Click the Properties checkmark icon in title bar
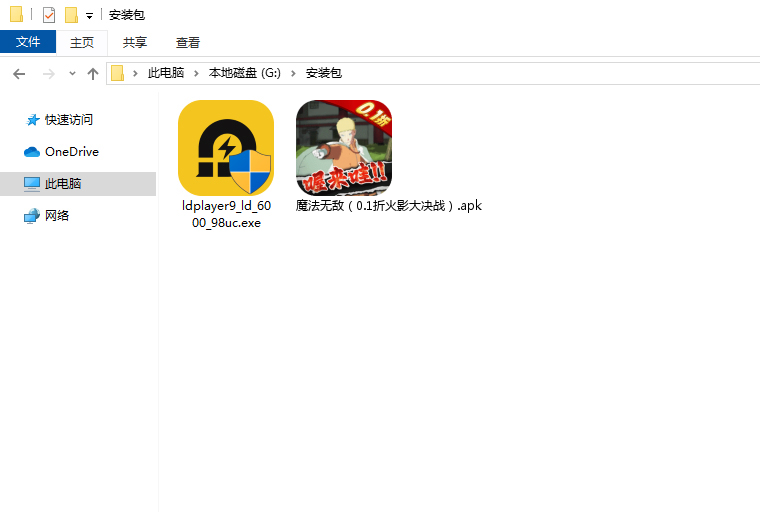 click(x=49, y=15)
